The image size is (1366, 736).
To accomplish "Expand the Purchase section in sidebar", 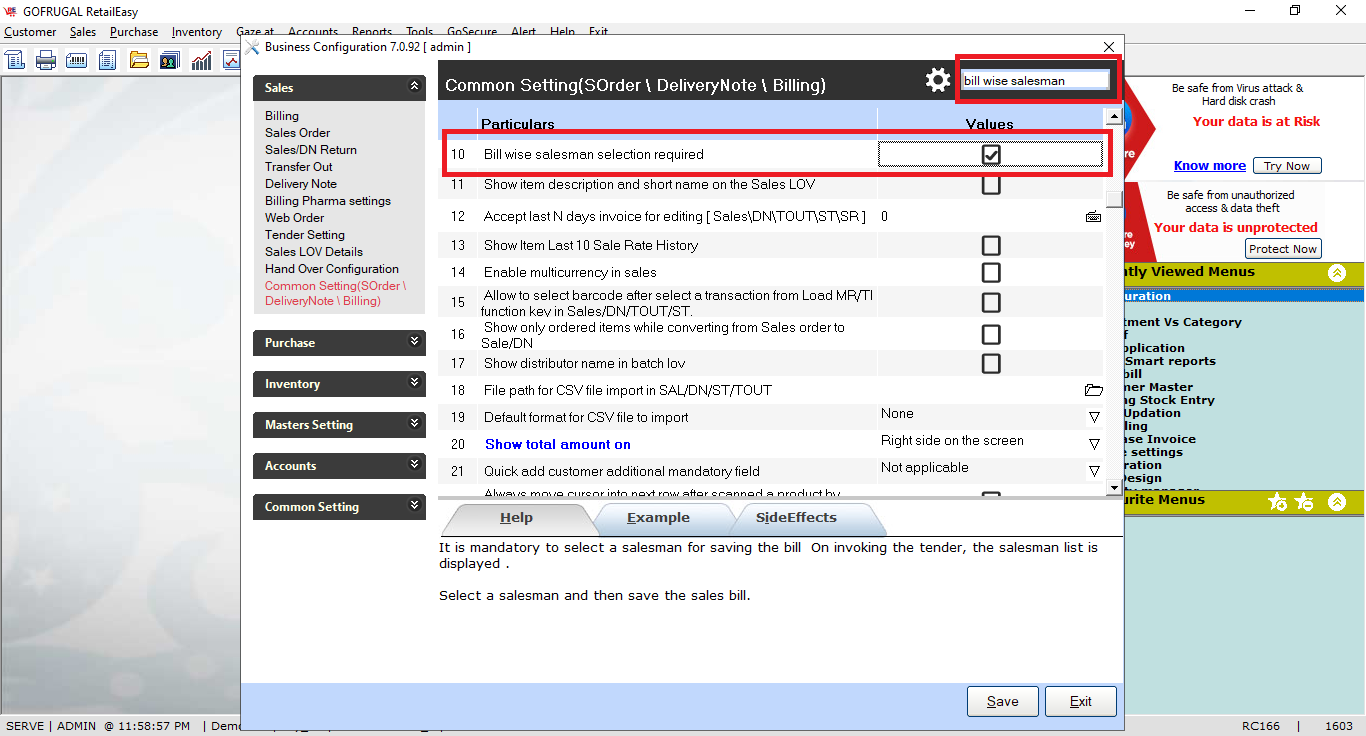I will tap(415, 342).
